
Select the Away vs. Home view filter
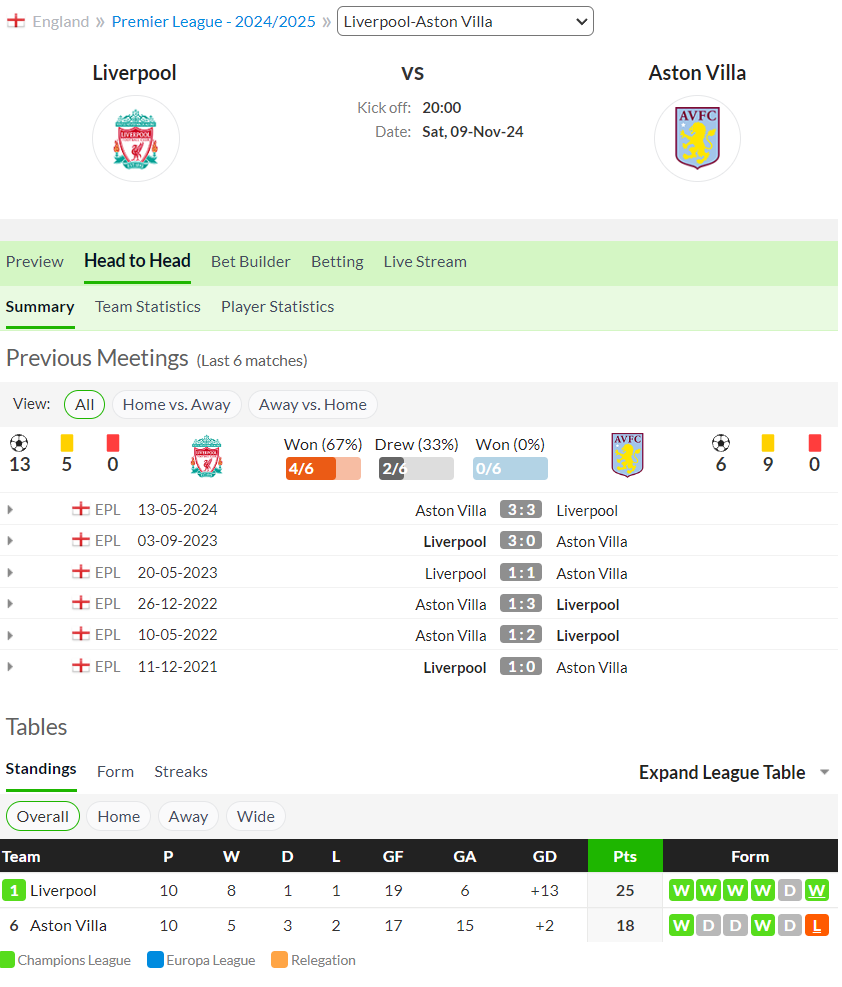(313, 405)
